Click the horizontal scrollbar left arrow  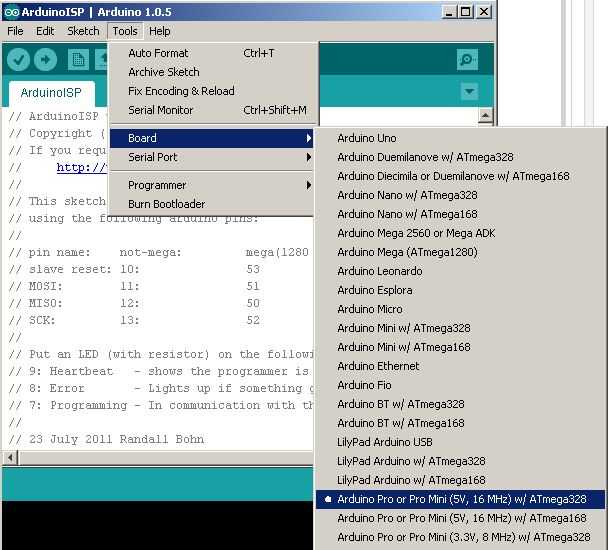(x=11, y=458)
